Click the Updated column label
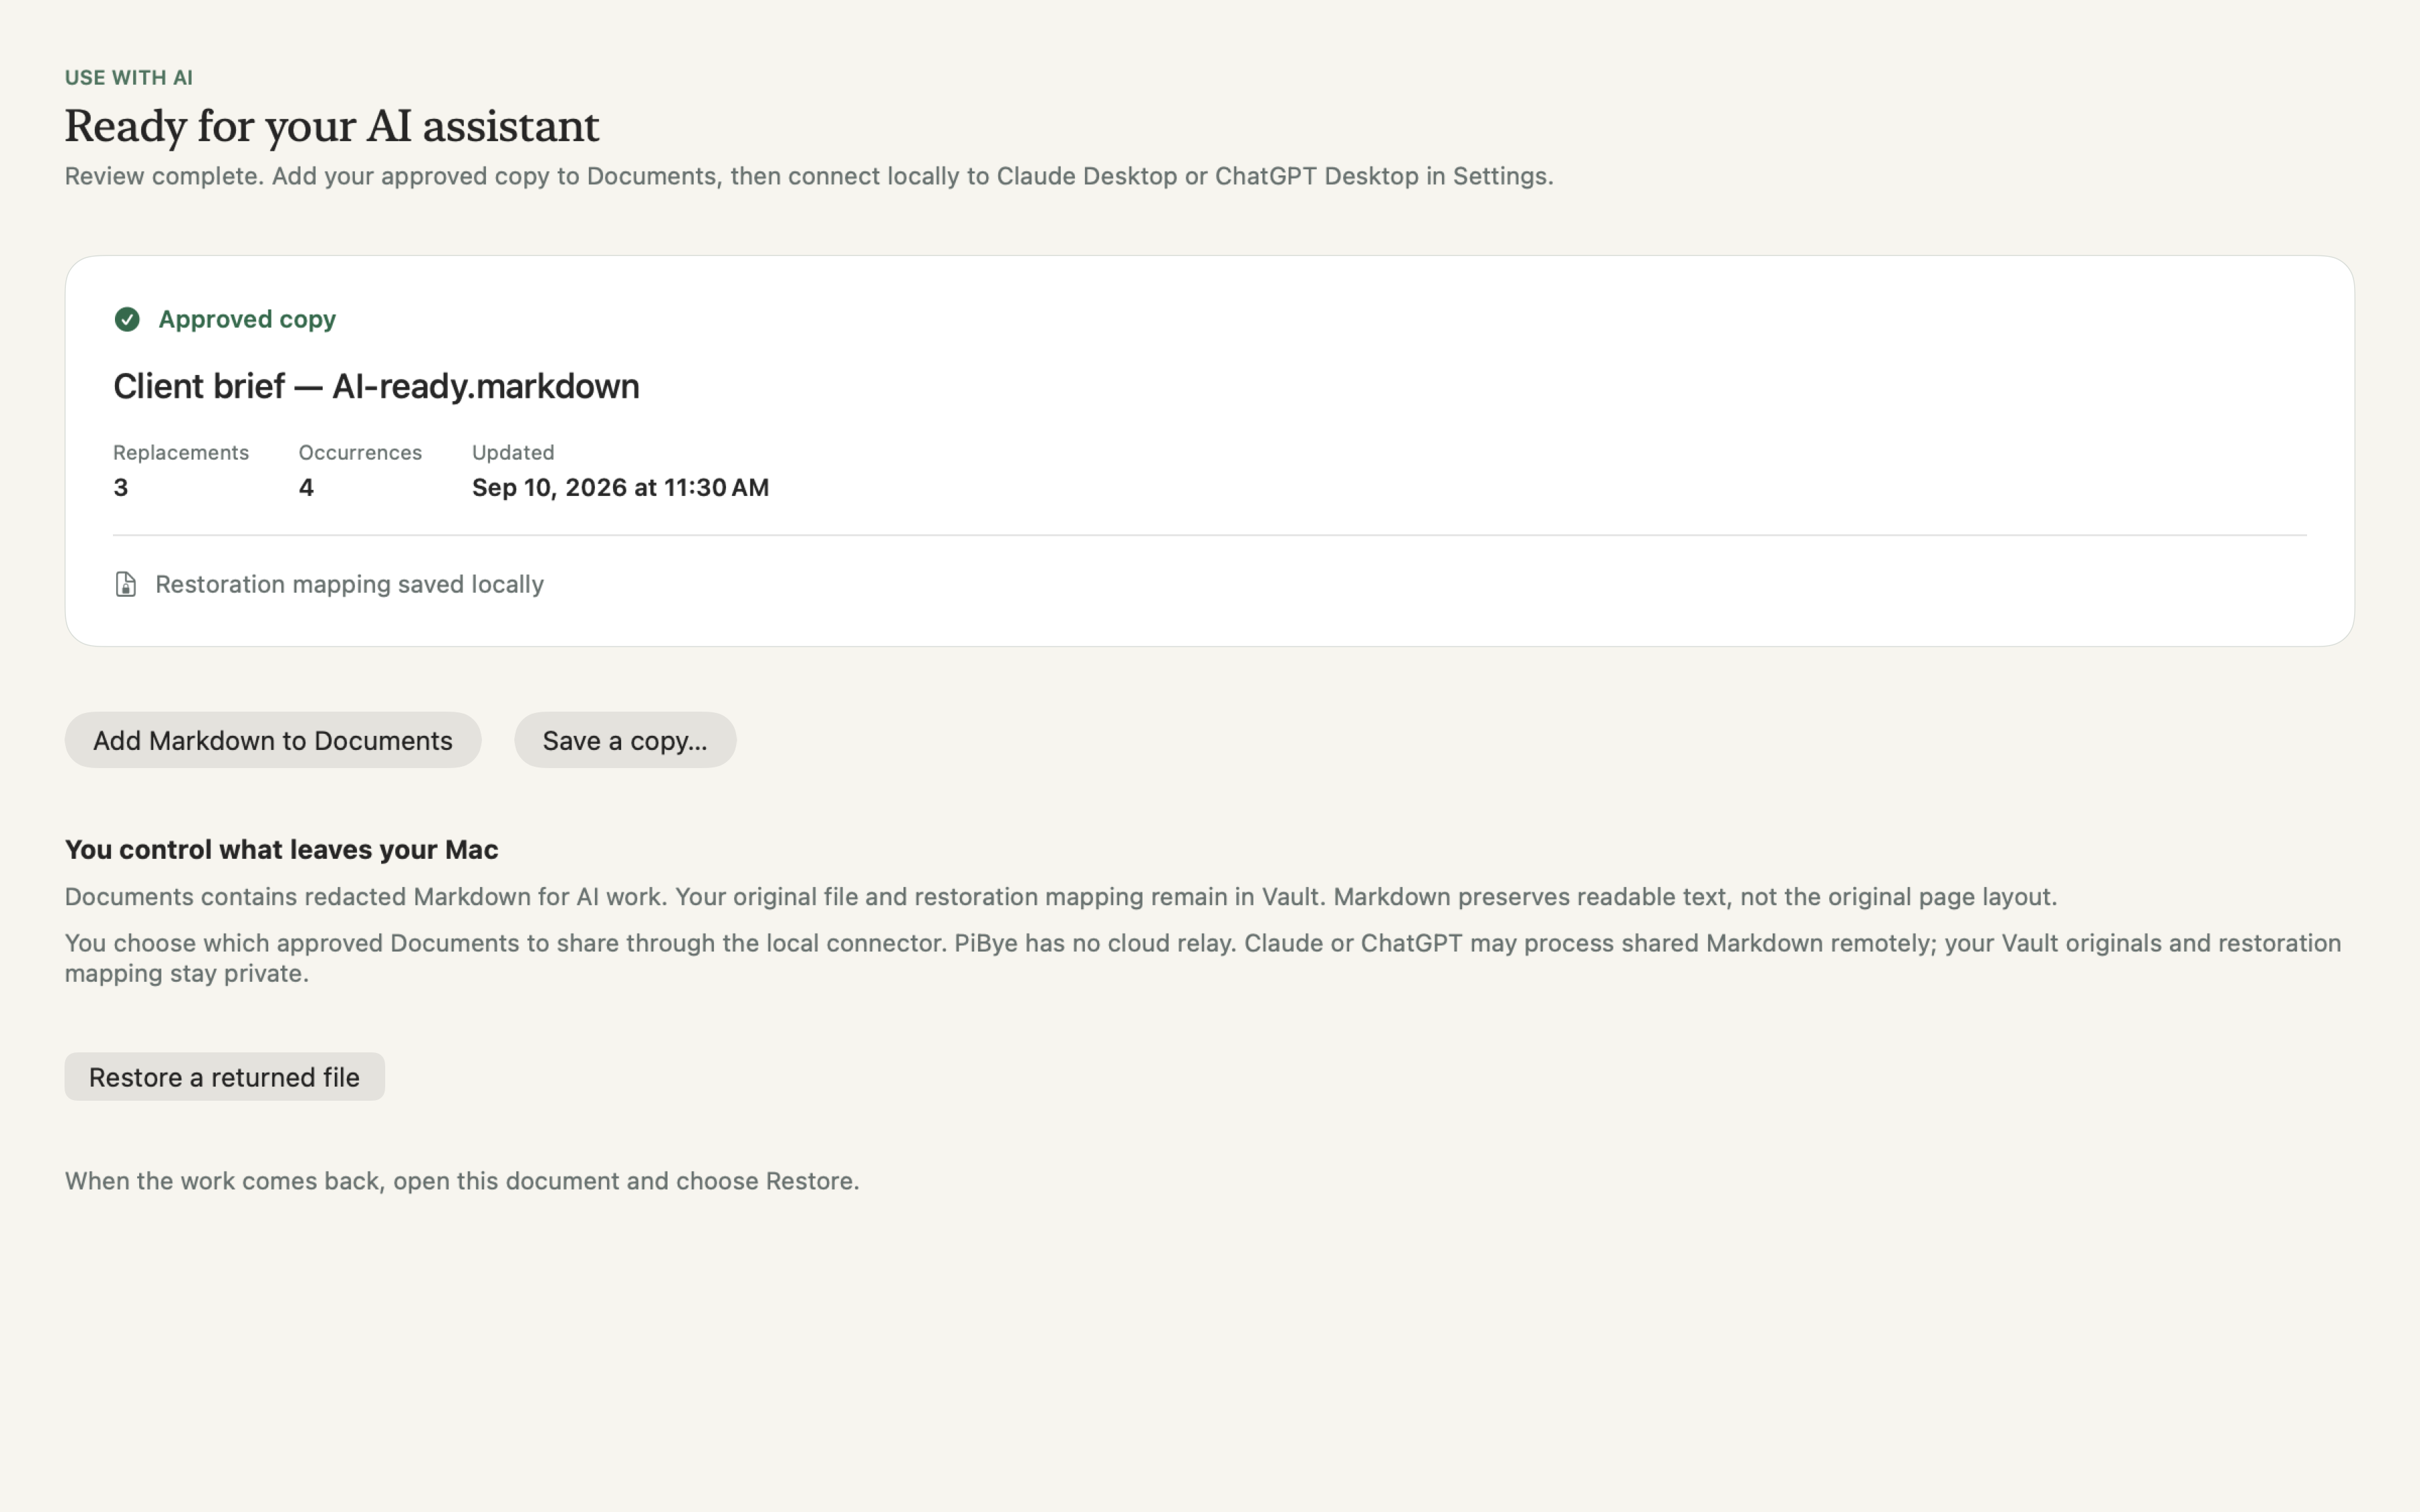The height and width of the screenshot is (1512, 2420). [513, 452]
